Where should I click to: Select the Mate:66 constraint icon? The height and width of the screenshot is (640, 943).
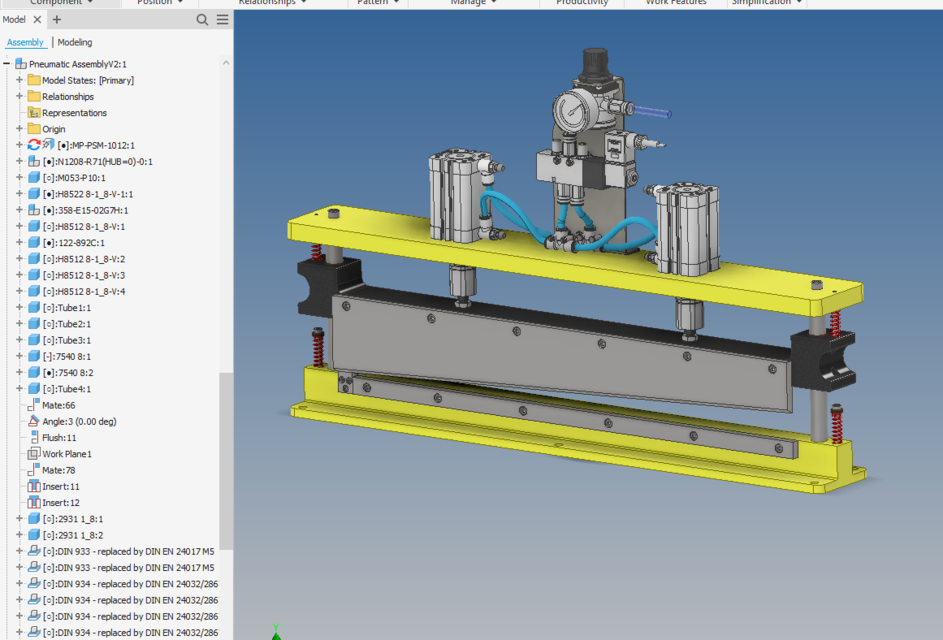(31, 405)
